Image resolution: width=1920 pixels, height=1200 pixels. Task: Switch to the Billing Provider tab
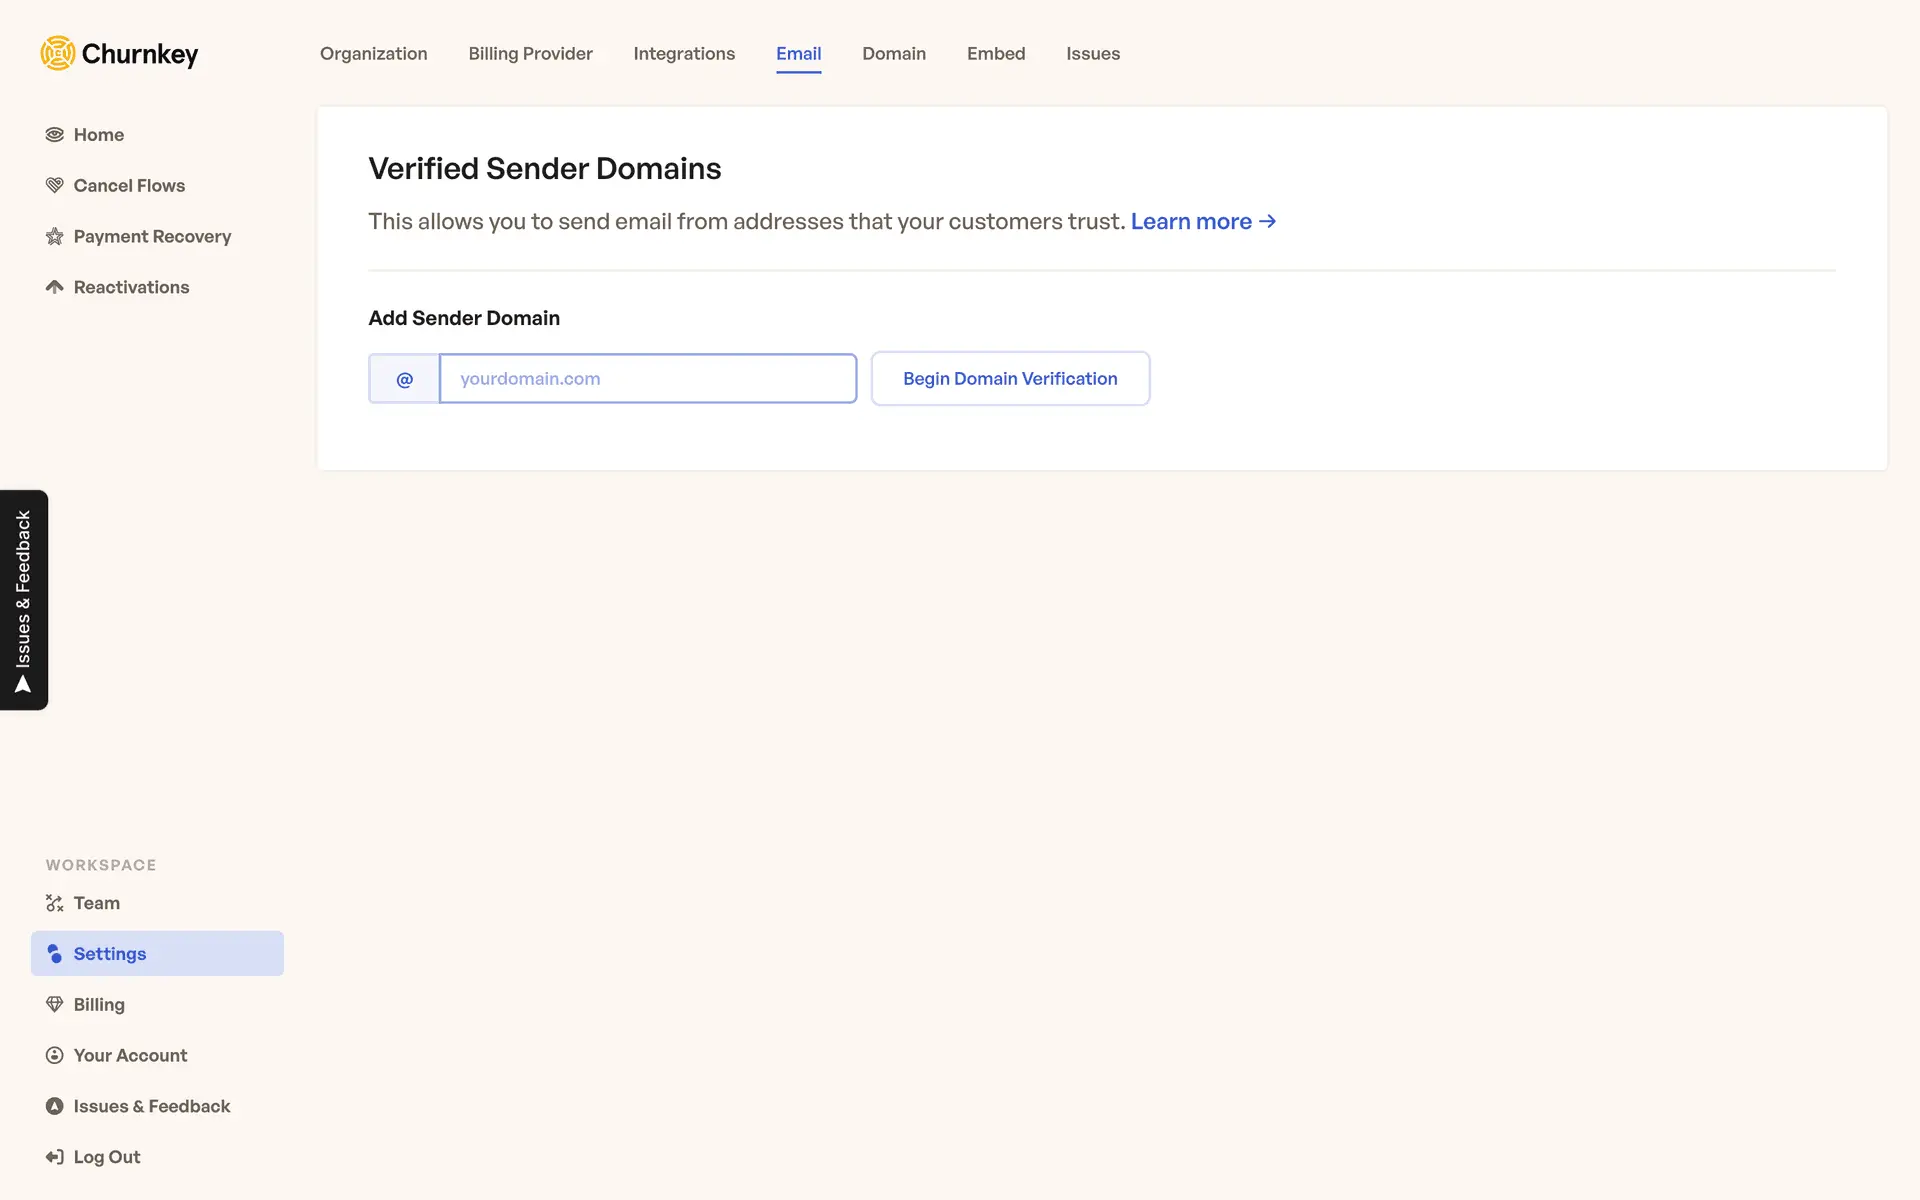point(530,54)
